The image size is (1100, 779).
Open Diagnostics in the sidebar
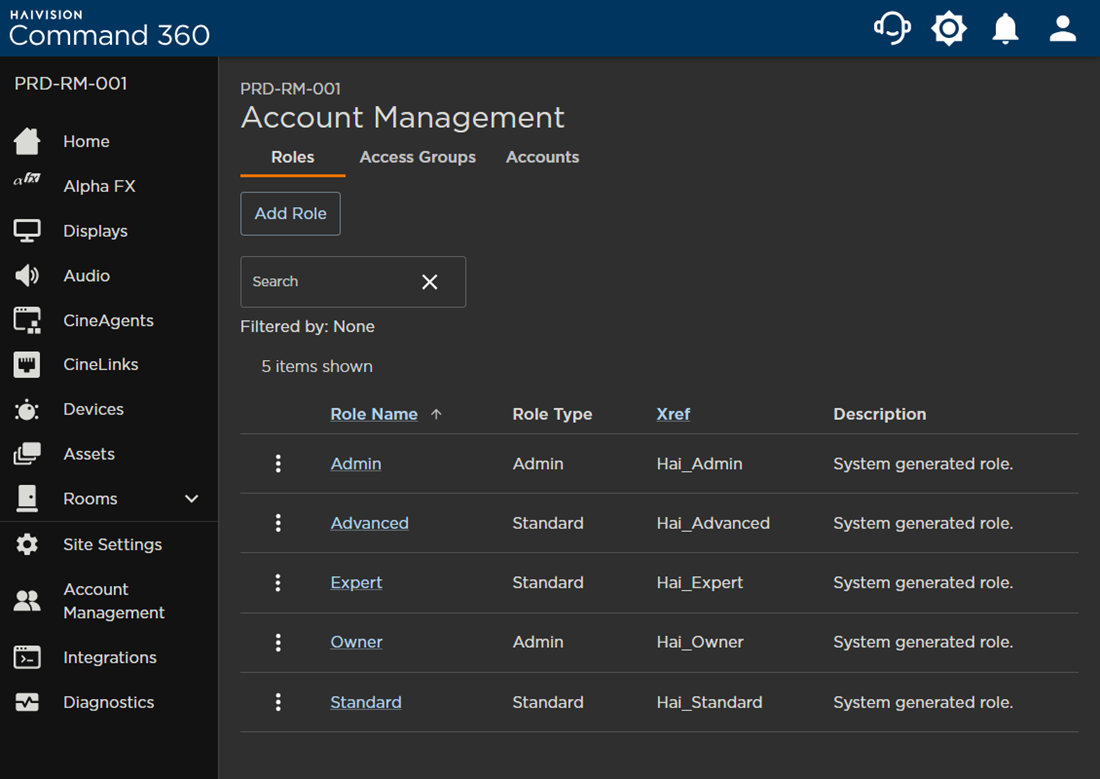(109, 702)
